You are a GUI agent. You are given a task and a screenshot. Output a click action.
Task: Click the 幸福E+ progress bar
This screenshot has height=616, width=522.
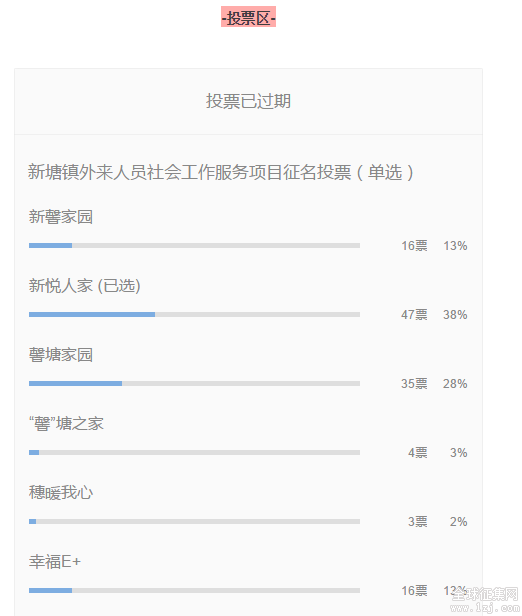194,590
